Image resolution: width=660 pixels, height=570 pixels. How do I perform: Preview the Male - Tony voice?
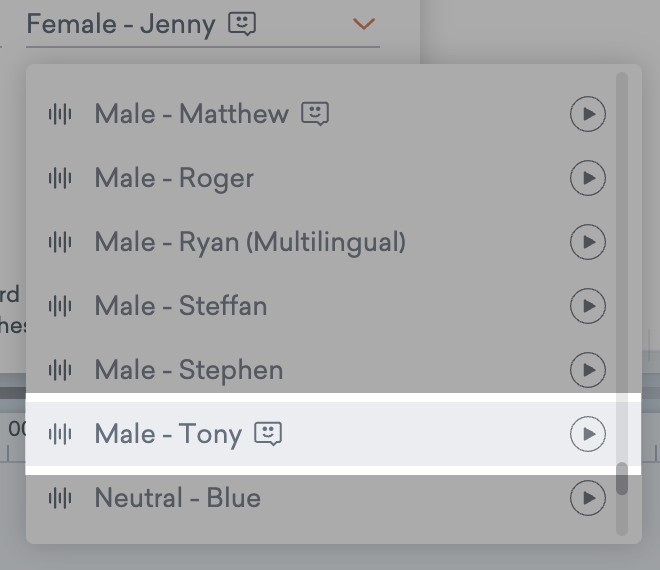588,434
